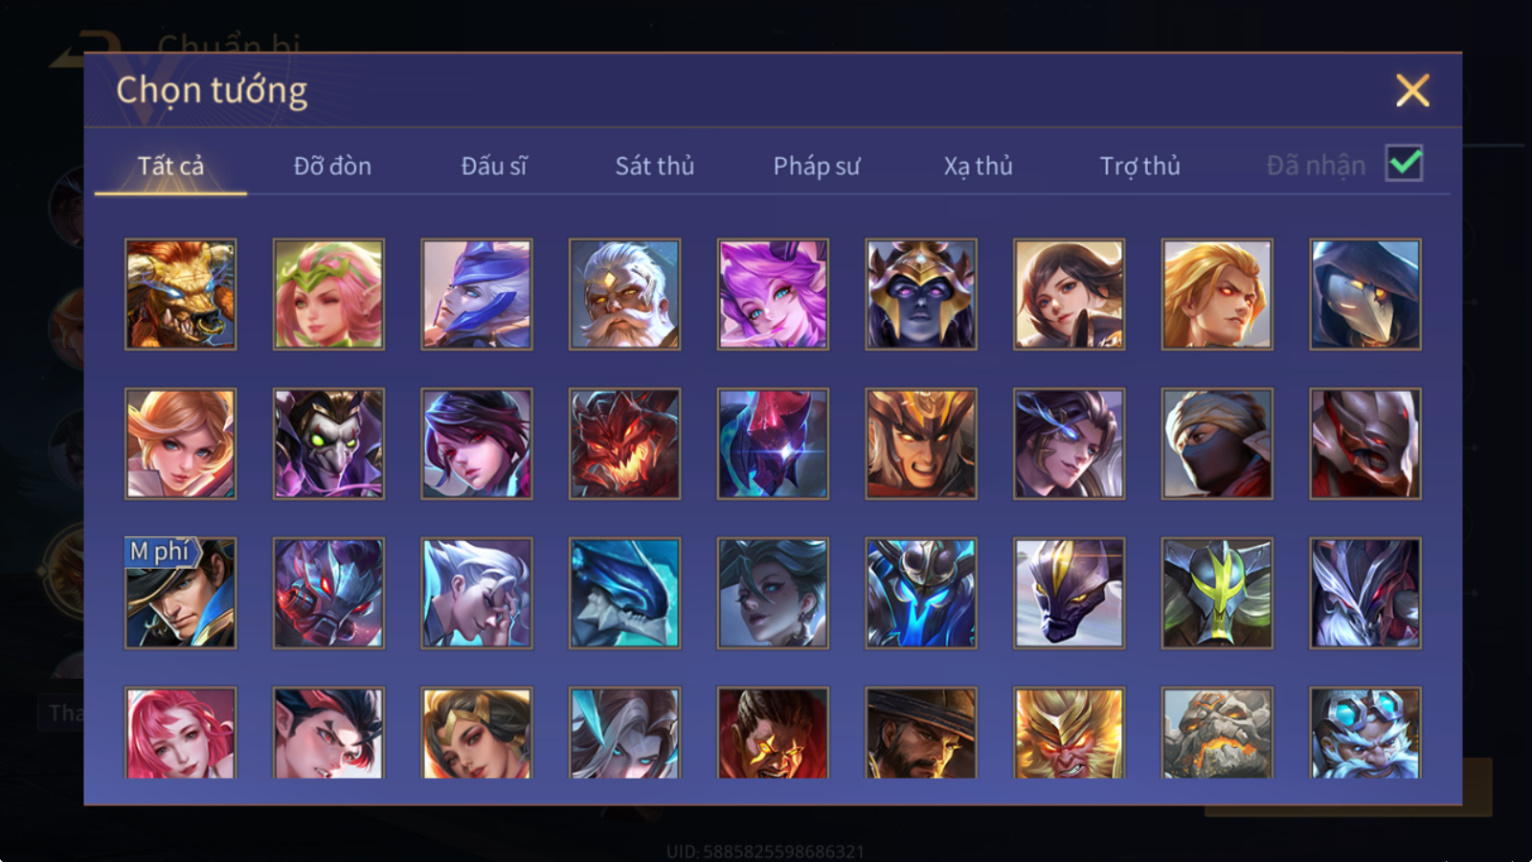The width and height of the screenshot is (1532, 862).
Task: Close the 'Chọn tướng' dialog
Action: point(1412,91)
